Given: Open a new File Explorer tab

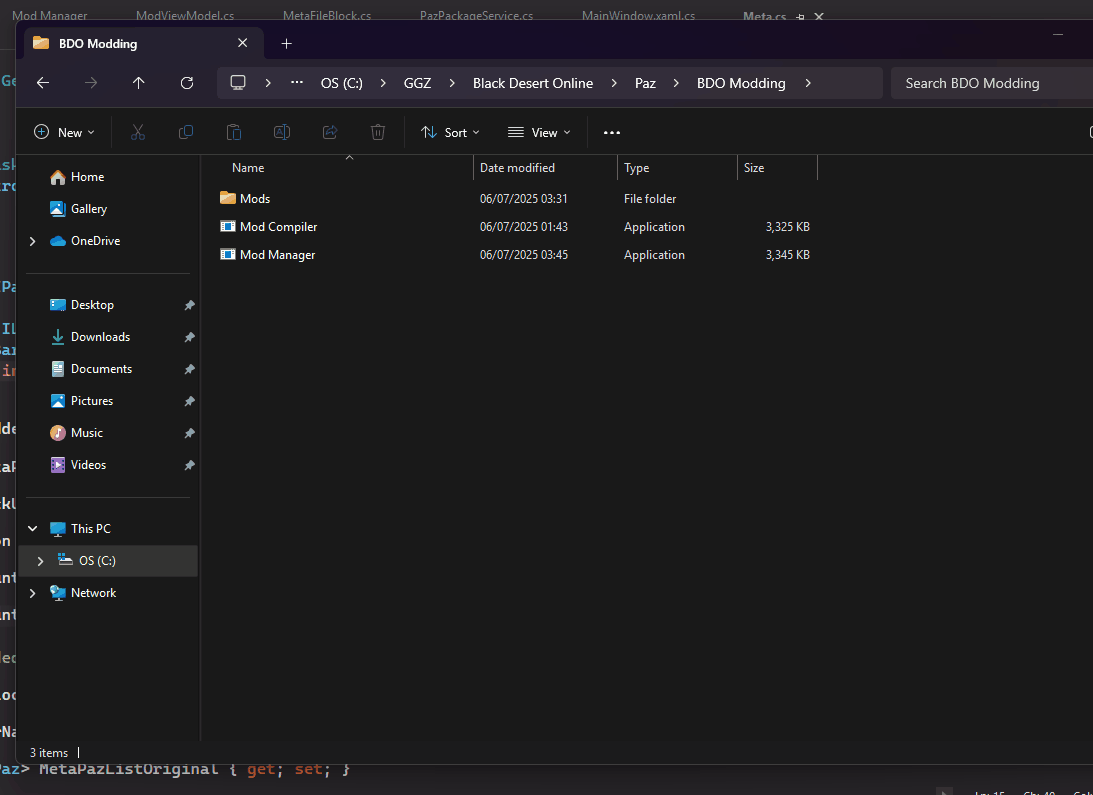Looking at the screenshot, I should pyautogui.click(x=286, y=43).
